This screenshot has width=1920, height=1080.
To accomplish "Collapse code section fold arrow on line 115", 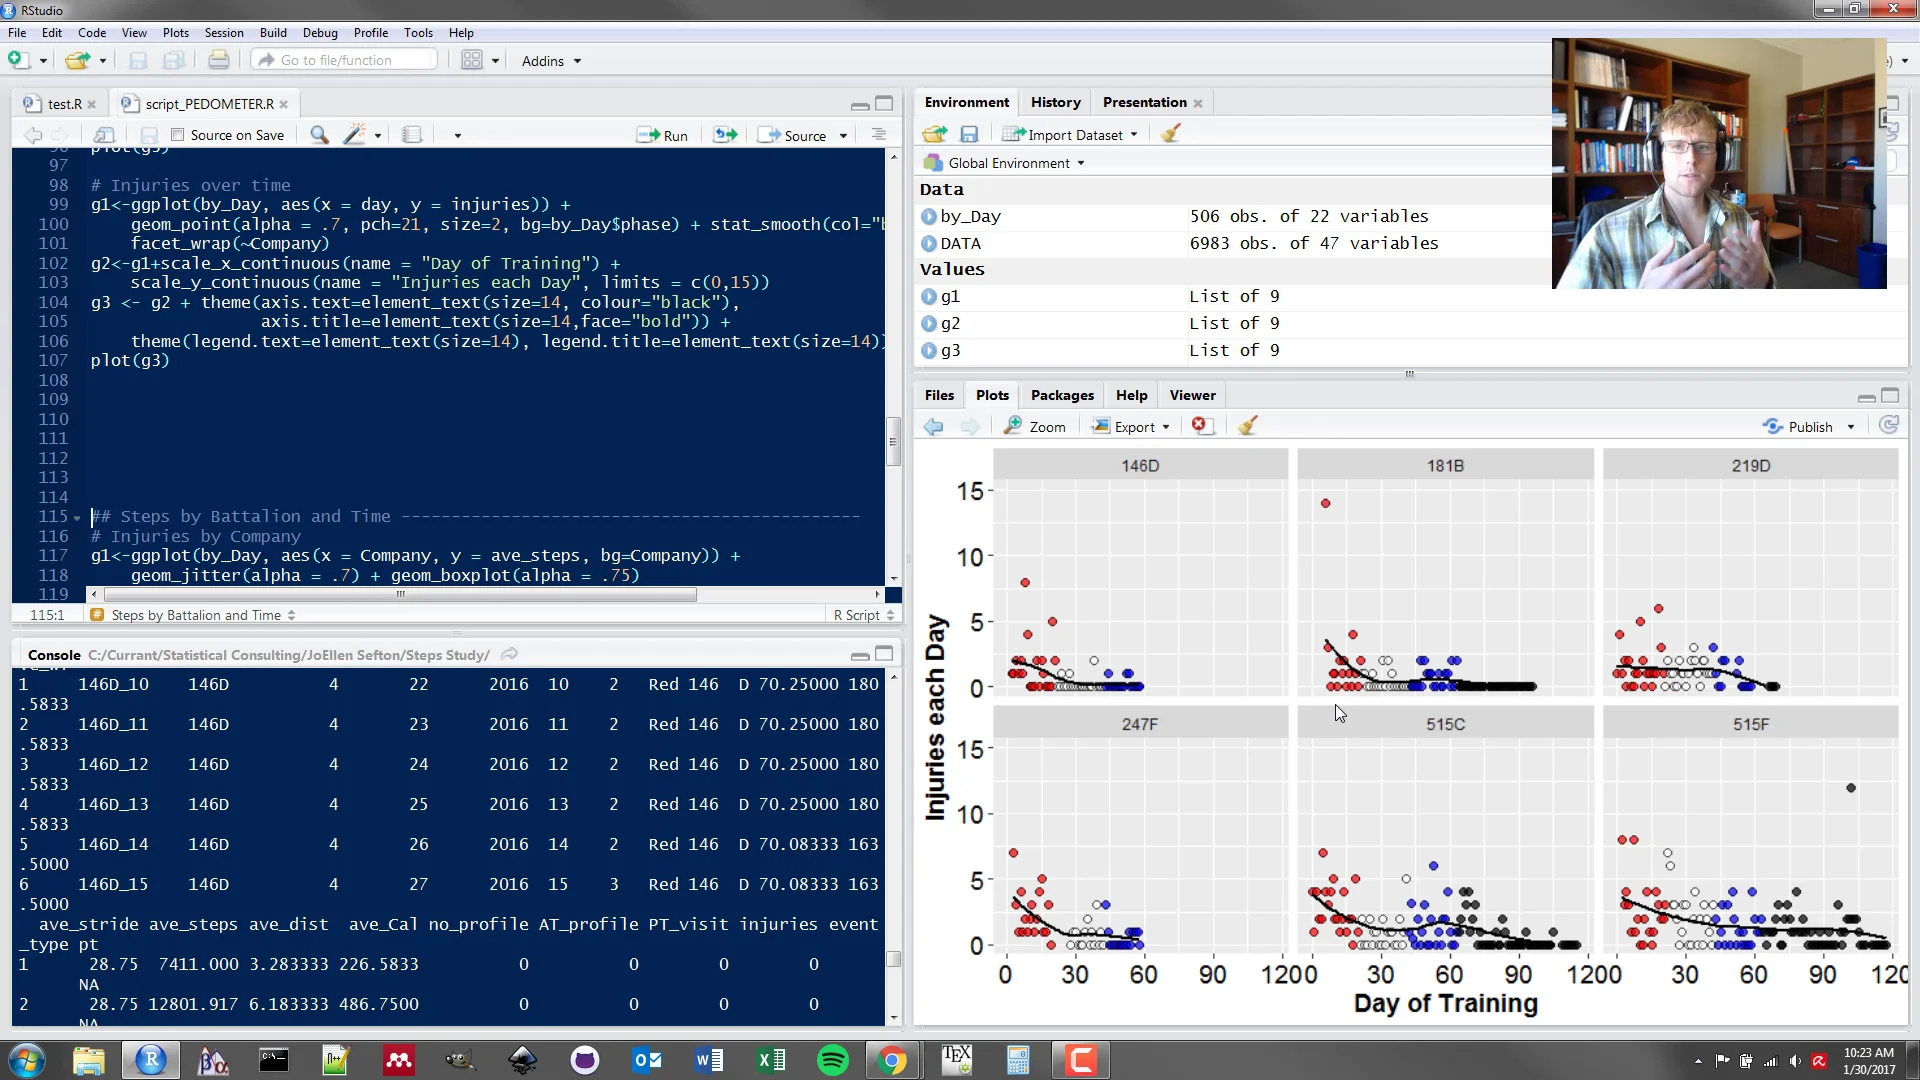I will [77, 518].
